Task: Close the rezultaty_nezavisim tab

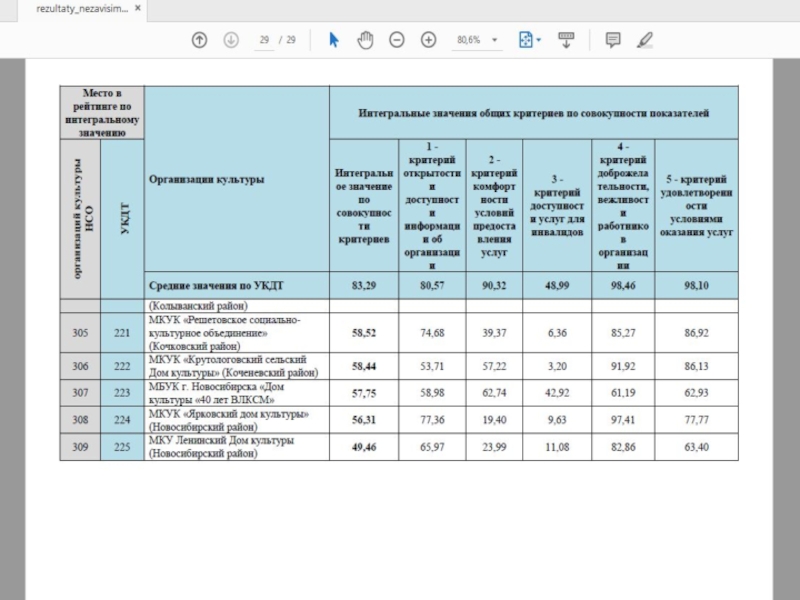Action: coord(146,8)
